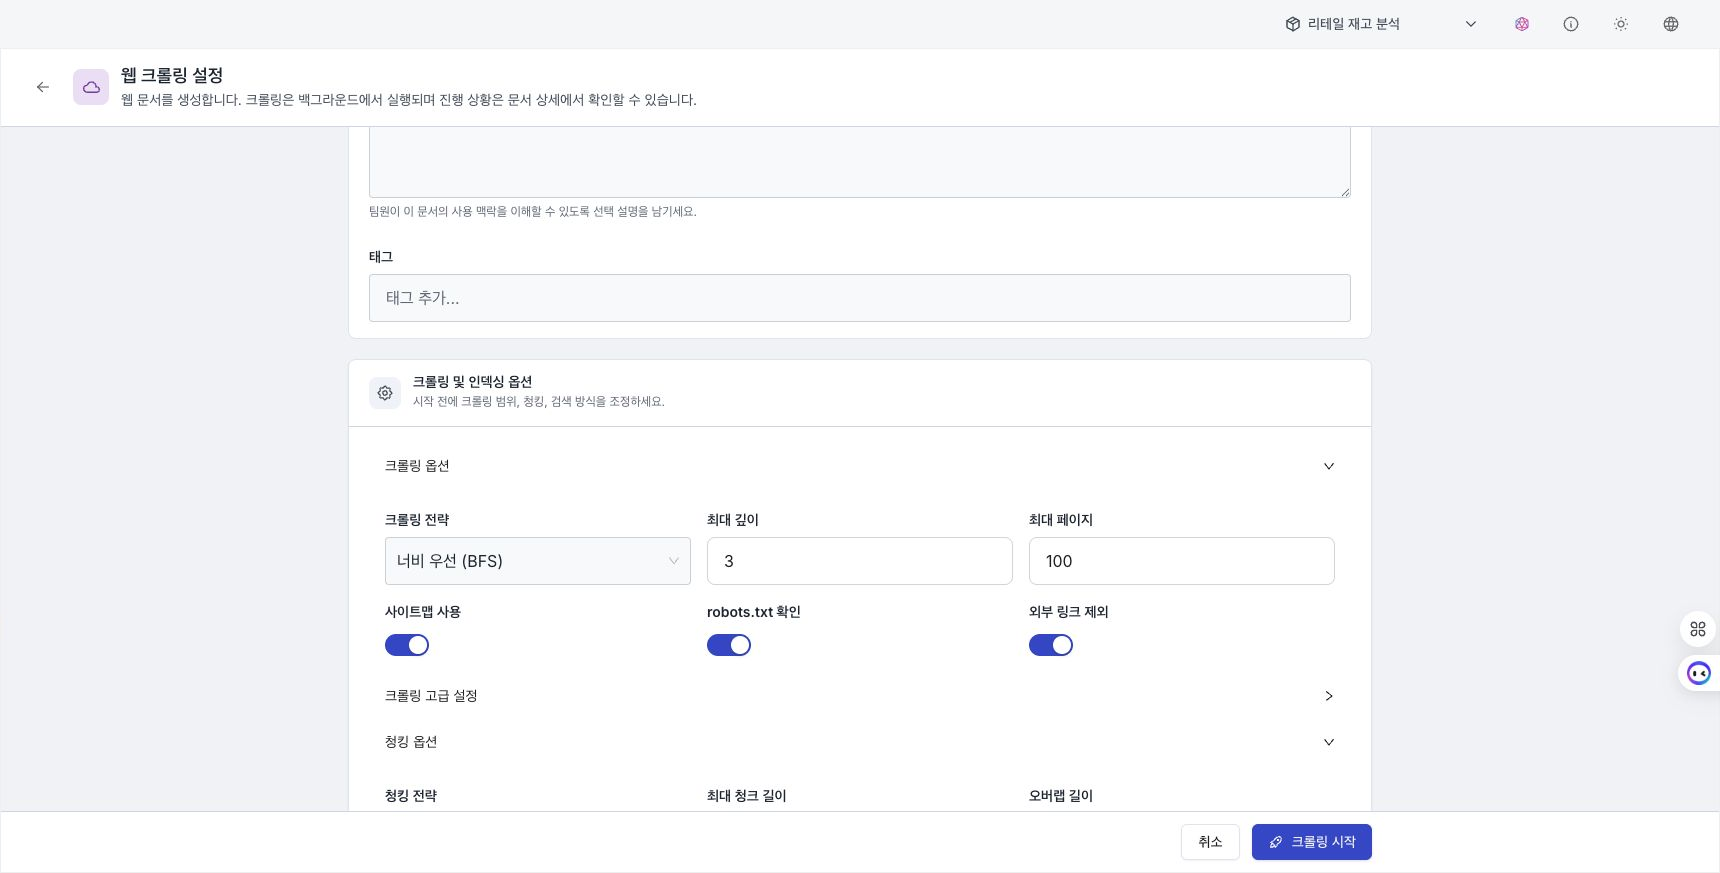This screenshot has height=873, width=1720.
Task: Open the chatbot assistant floating icon
Action: (x=1699, y=673)
